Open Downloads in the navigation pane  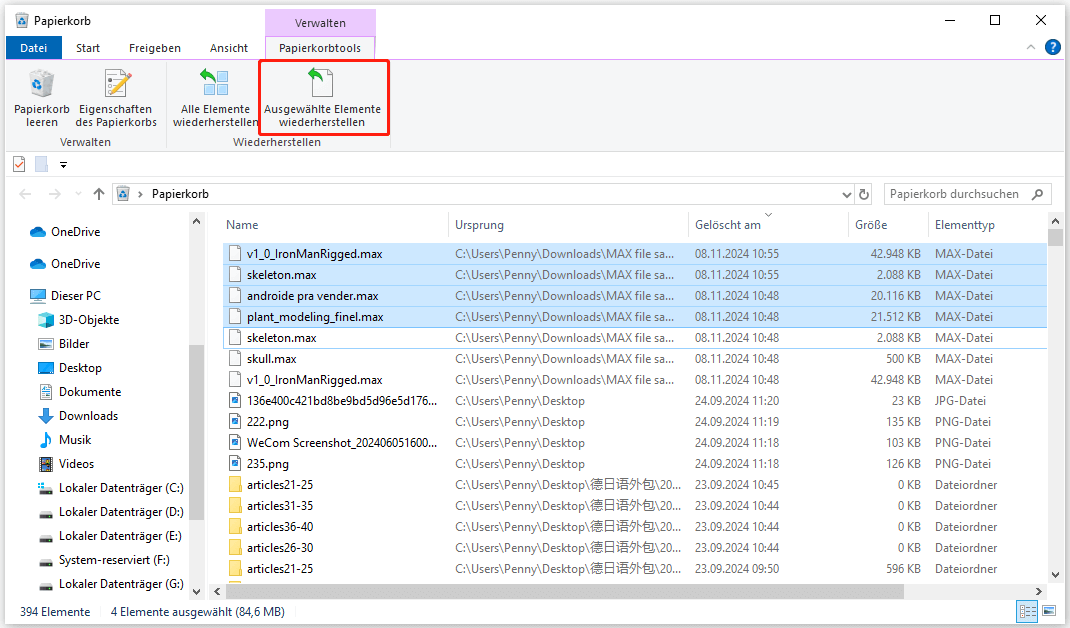[x=78, y=416]
